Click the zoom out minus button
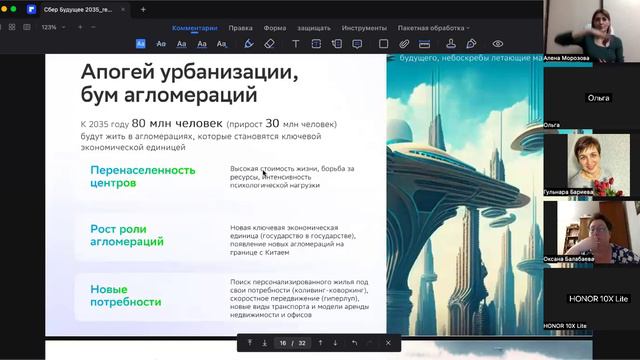 tap(93, 27)
